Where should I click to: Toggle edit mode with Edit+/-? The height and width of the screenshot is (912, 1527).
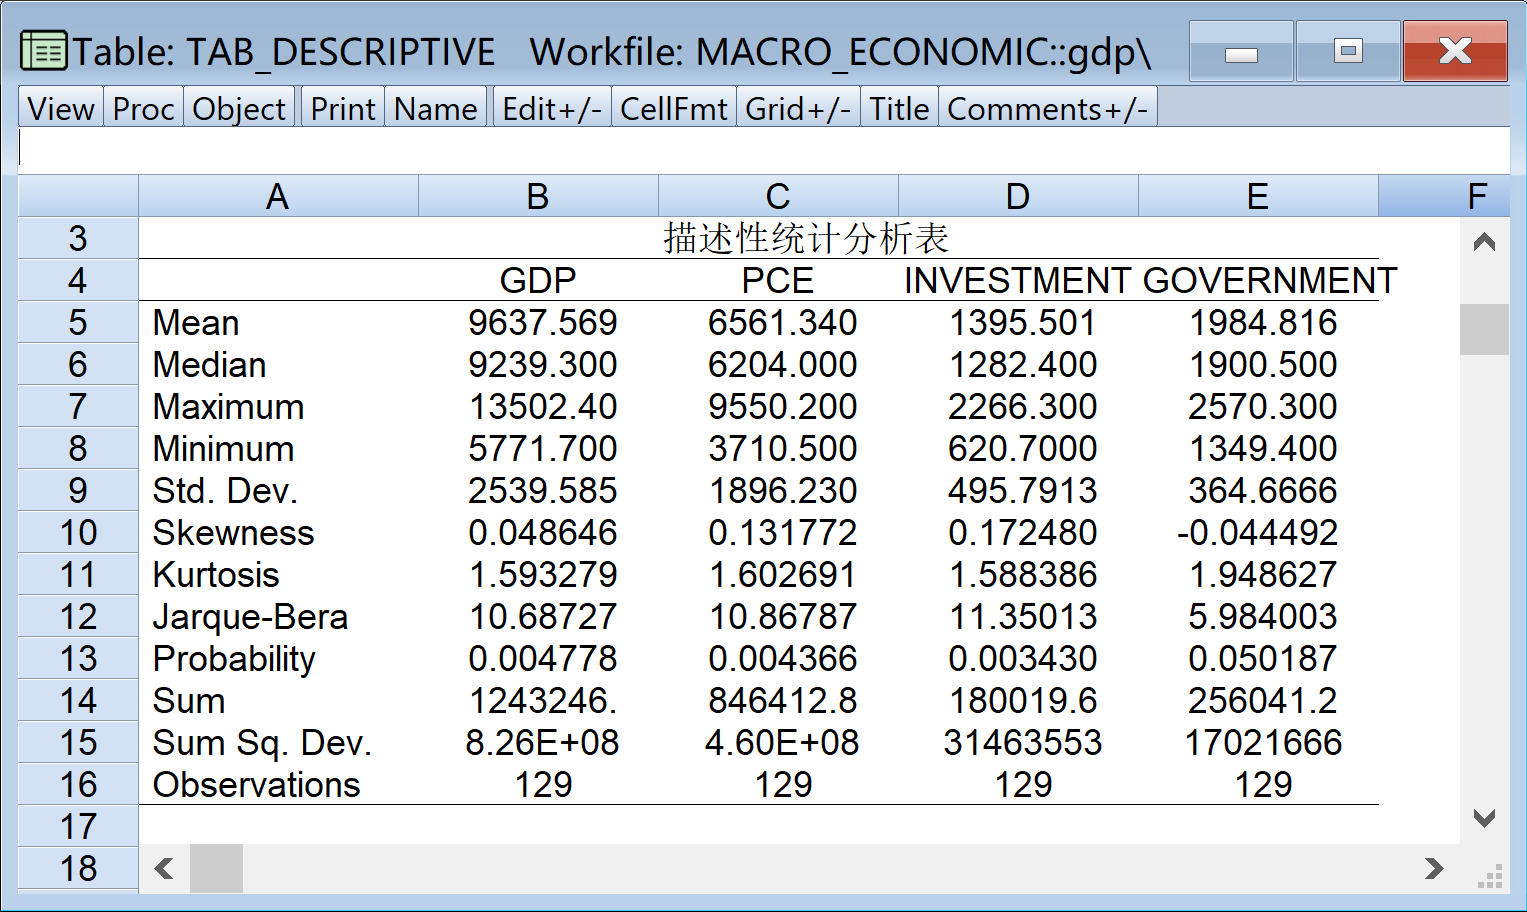552,108
